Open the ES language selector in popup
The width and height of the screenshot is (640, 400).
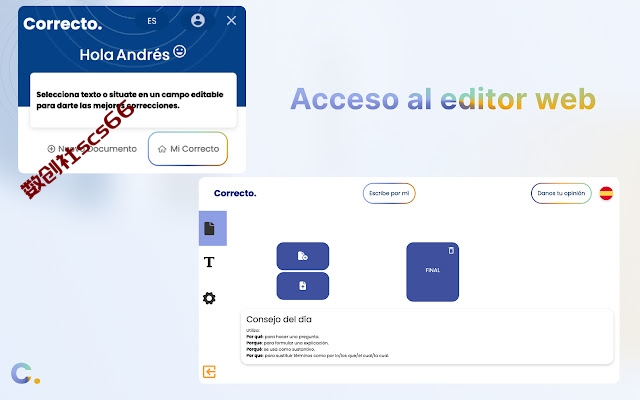point(152,21)
